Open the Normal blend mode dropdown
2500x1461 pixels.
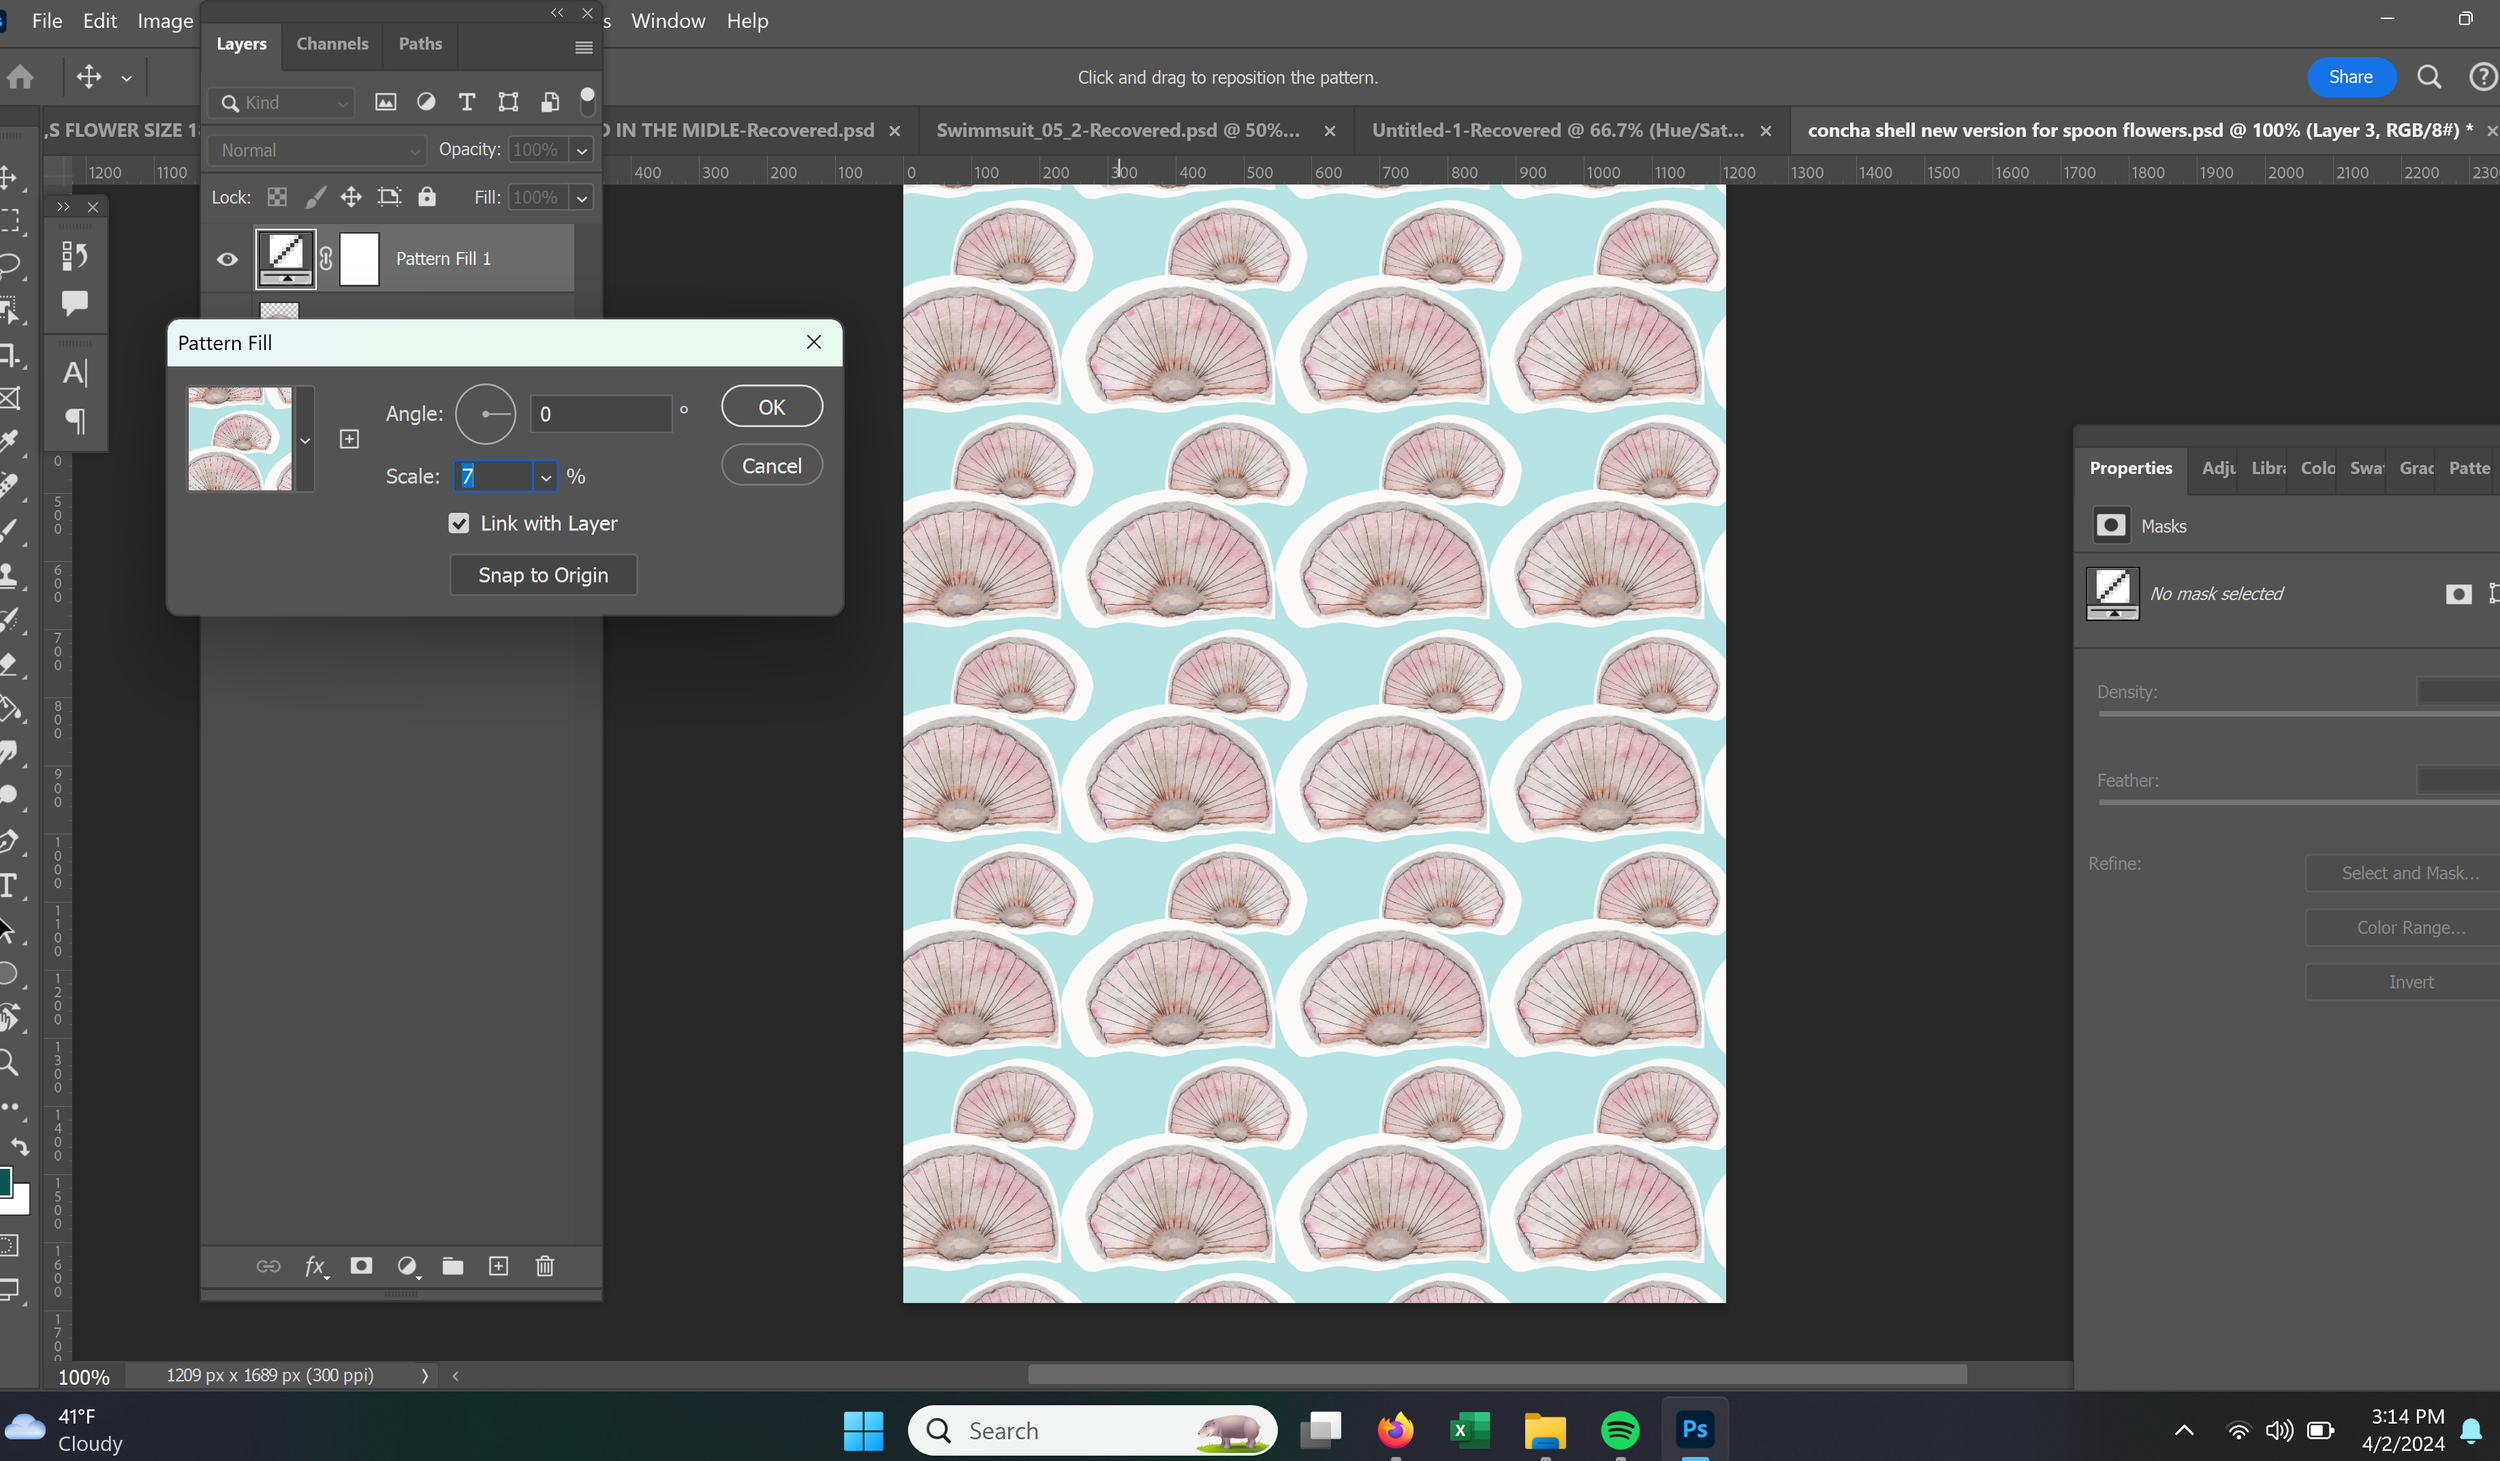[x=316, y=150]
